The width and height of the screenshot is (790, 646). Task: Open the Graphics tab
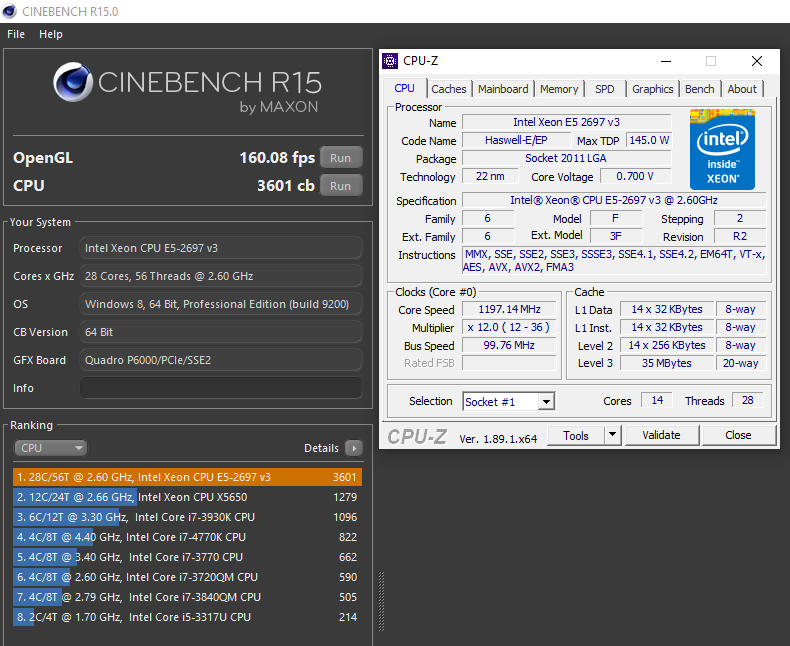coord(652,89)
